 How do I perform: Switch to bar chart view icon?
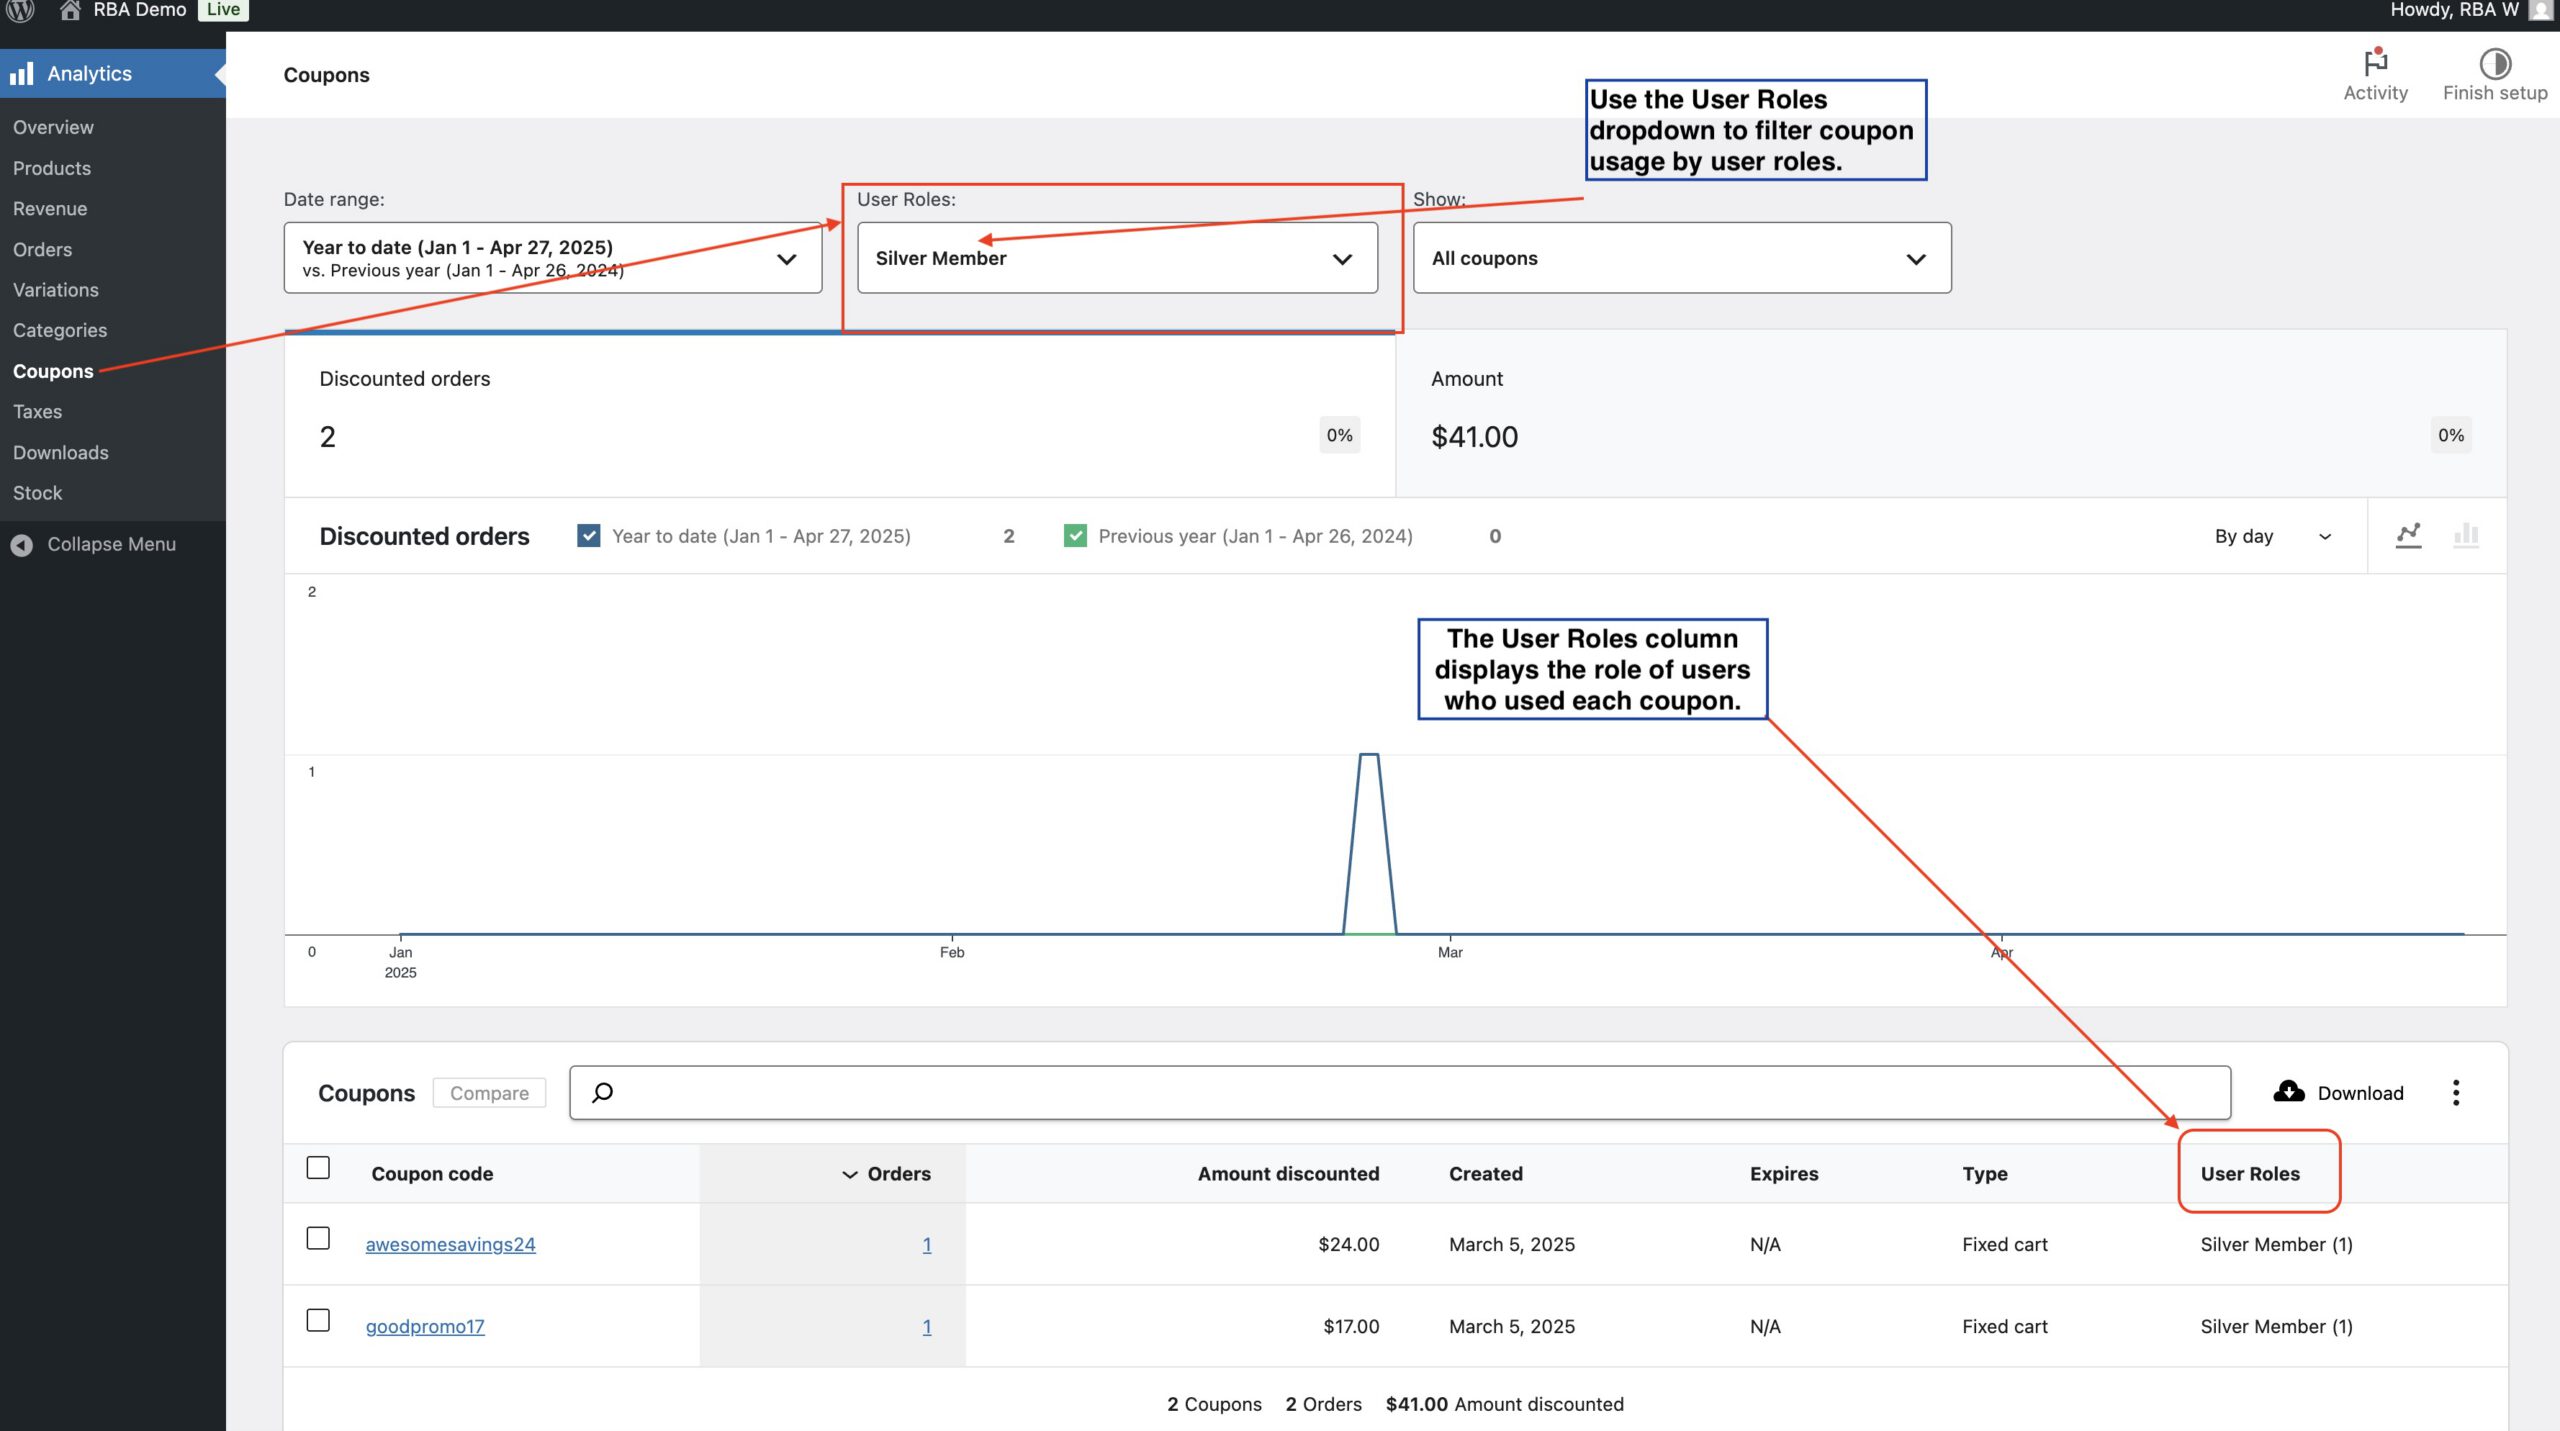(x=2466, y=535)
